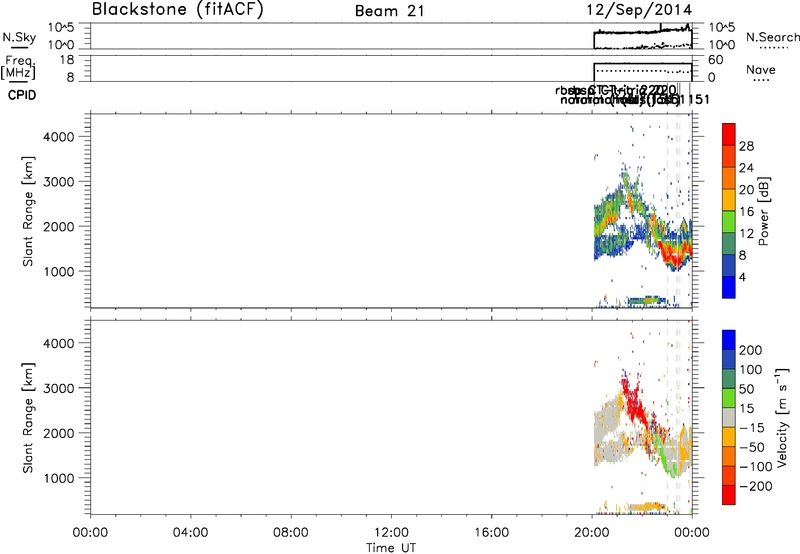Image resolution: width=800 pixels, height=554 pixels.
Task: Click the '200' tick on the velocity colorbar
Action: 751,350
